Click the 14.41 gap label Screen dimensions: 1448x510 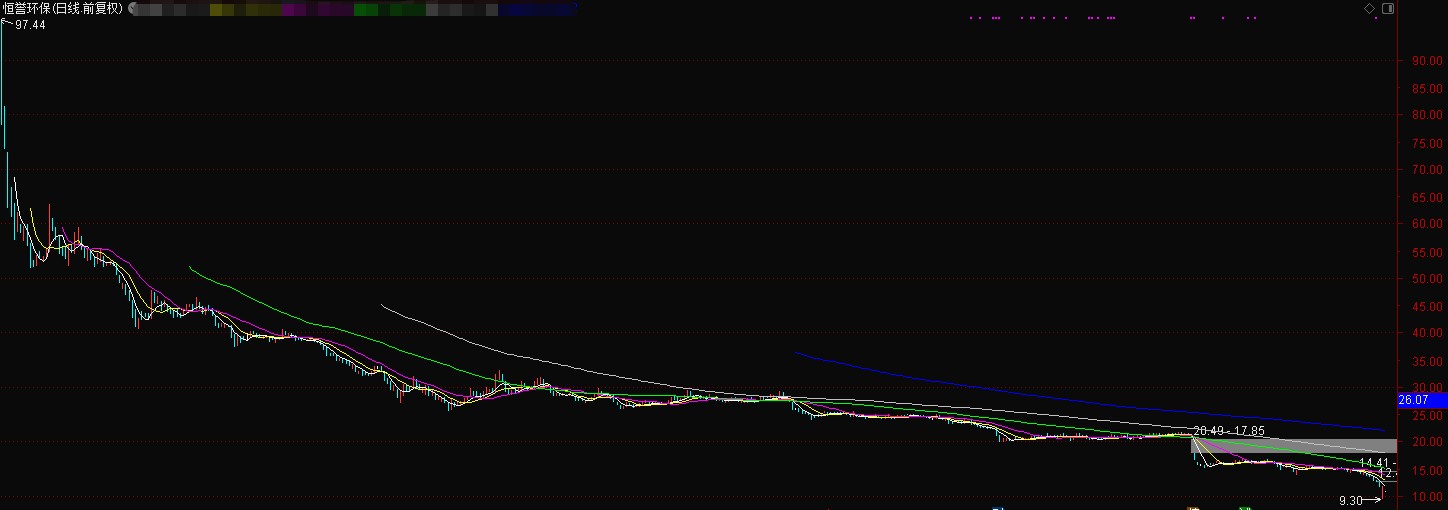click(x=1376, y=463)
